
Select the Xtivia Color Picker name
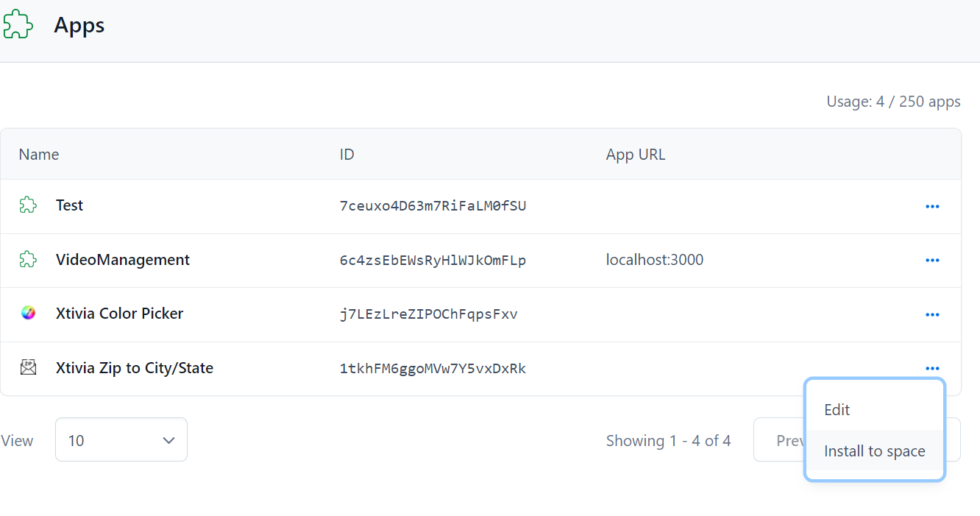pyautogui.click(x=119, y=313)
